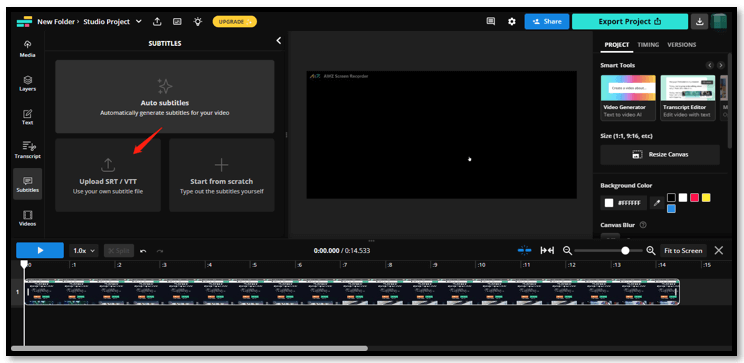The height and width of the screenshot is (363, 744).
Task: Click the New Folder breadcrumb
Action: pyautogui.click(x=56, y=21)
